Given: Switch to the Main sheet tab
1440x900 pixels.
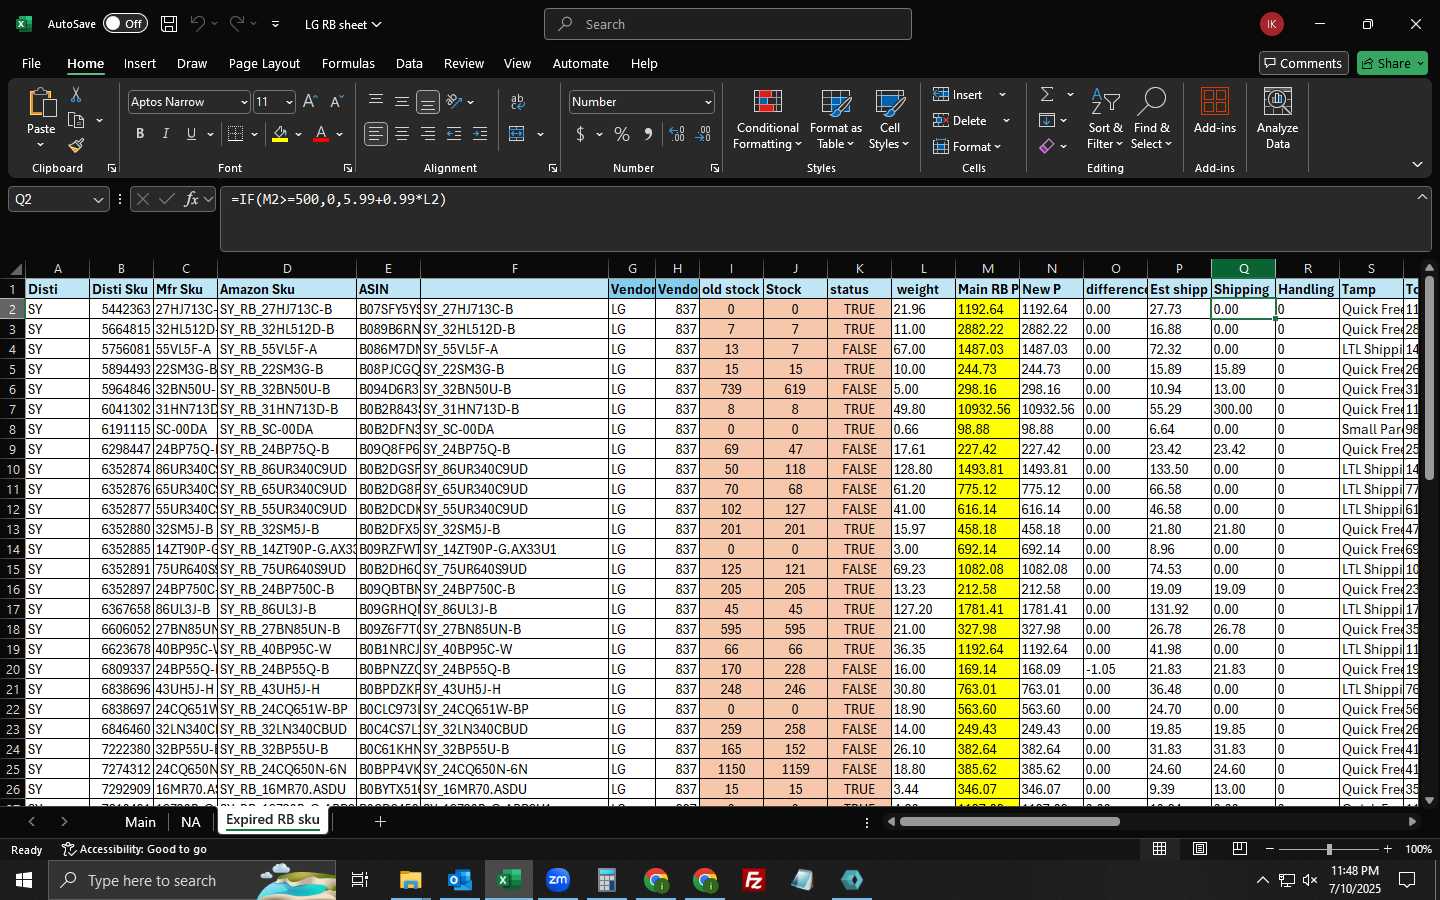Looking at the screenshot, I should tap(140, 822).
